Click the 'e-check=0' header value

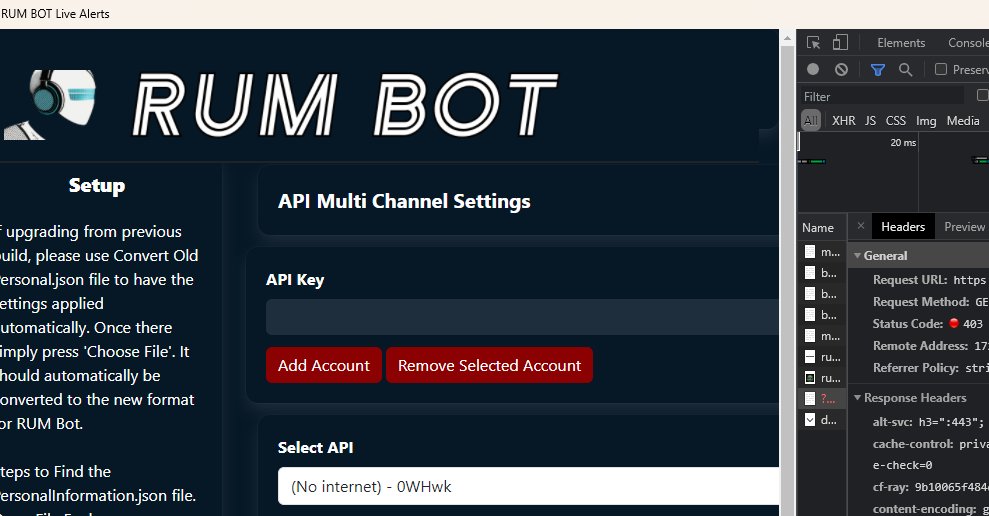902,465
